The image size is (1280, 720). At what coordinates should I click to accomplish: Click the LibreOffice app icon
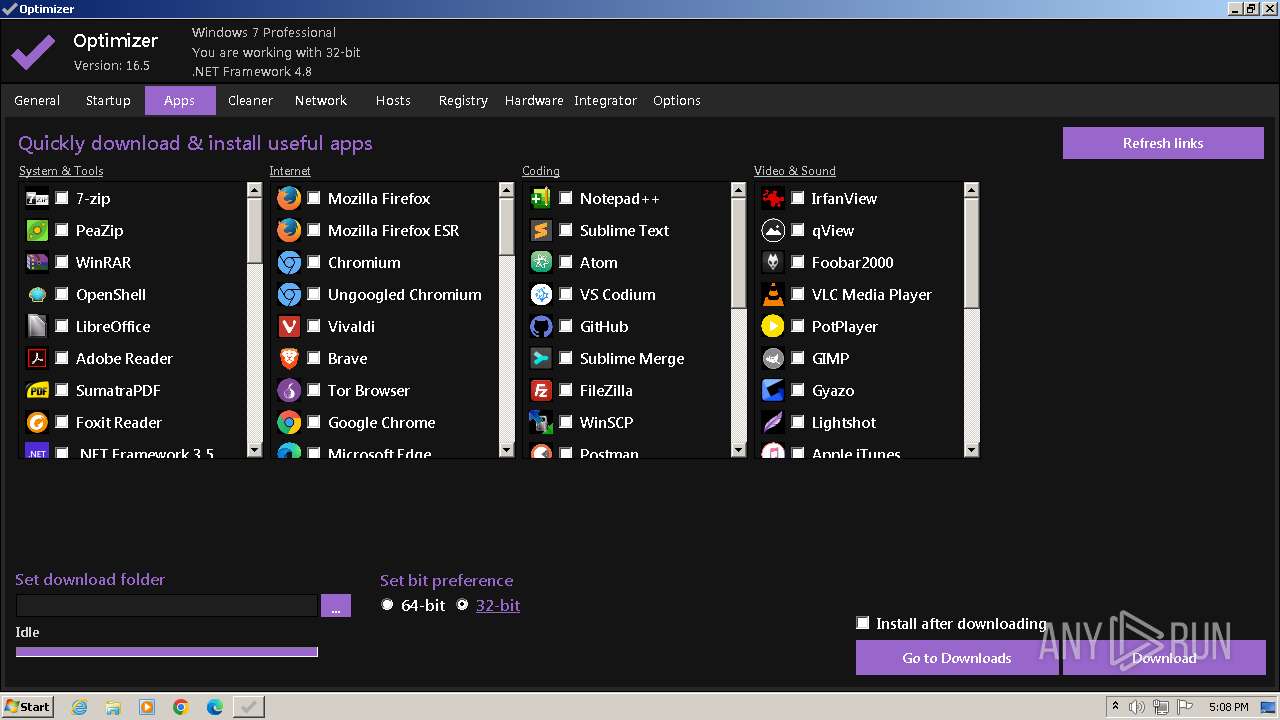pyautogui.click(x=37, y=326)
